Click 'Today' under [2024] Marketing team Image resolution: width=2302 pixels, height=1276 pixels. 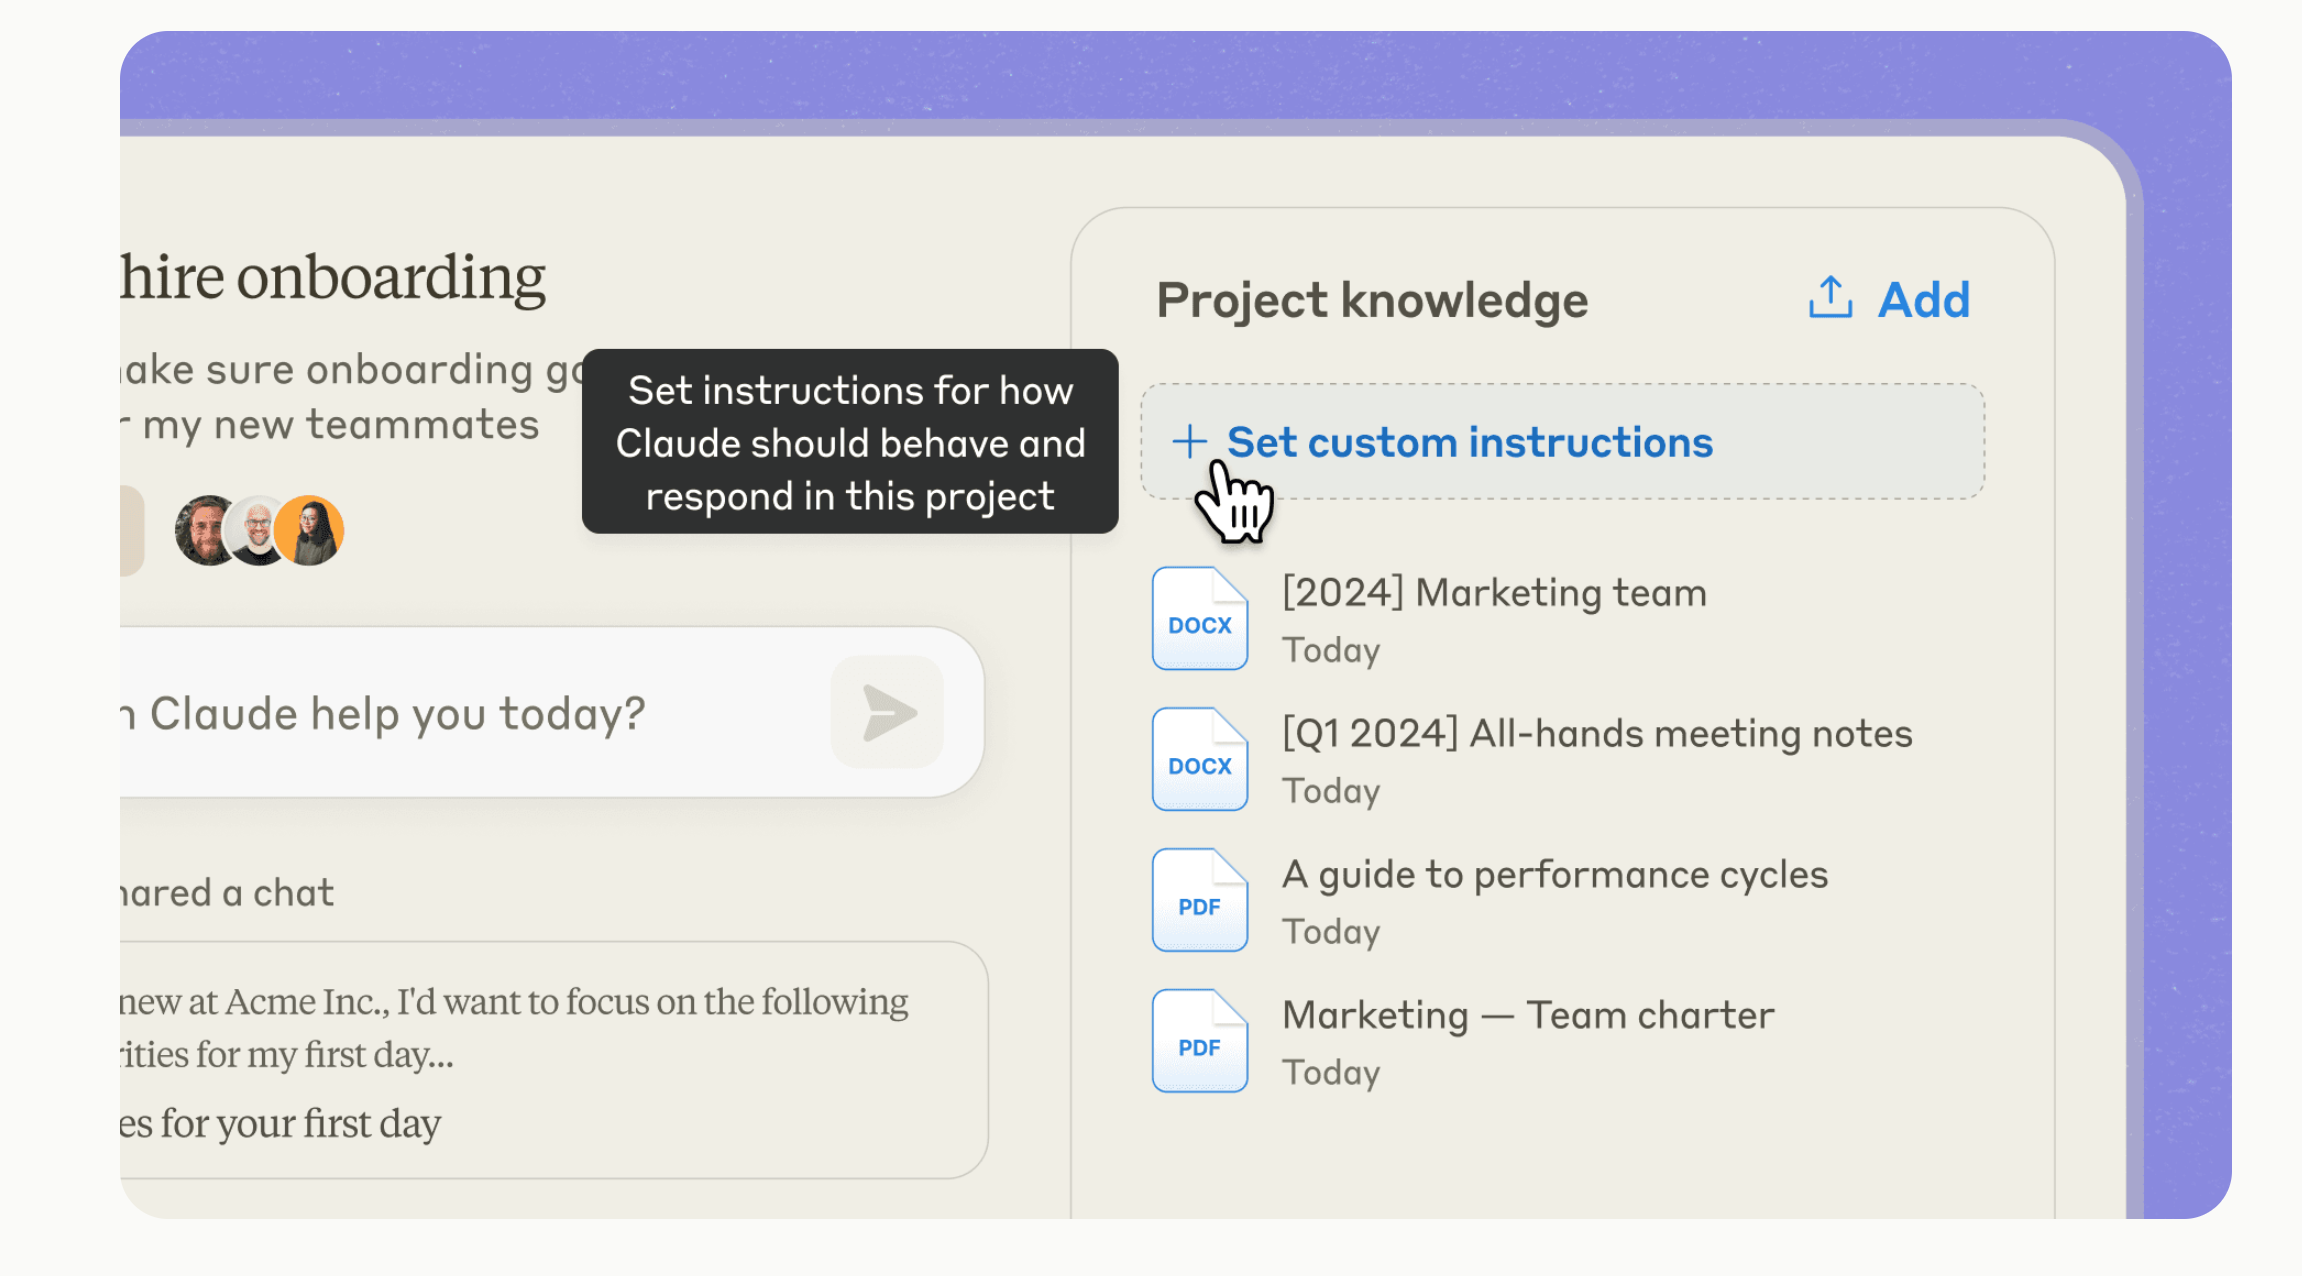coord(1331,650)
